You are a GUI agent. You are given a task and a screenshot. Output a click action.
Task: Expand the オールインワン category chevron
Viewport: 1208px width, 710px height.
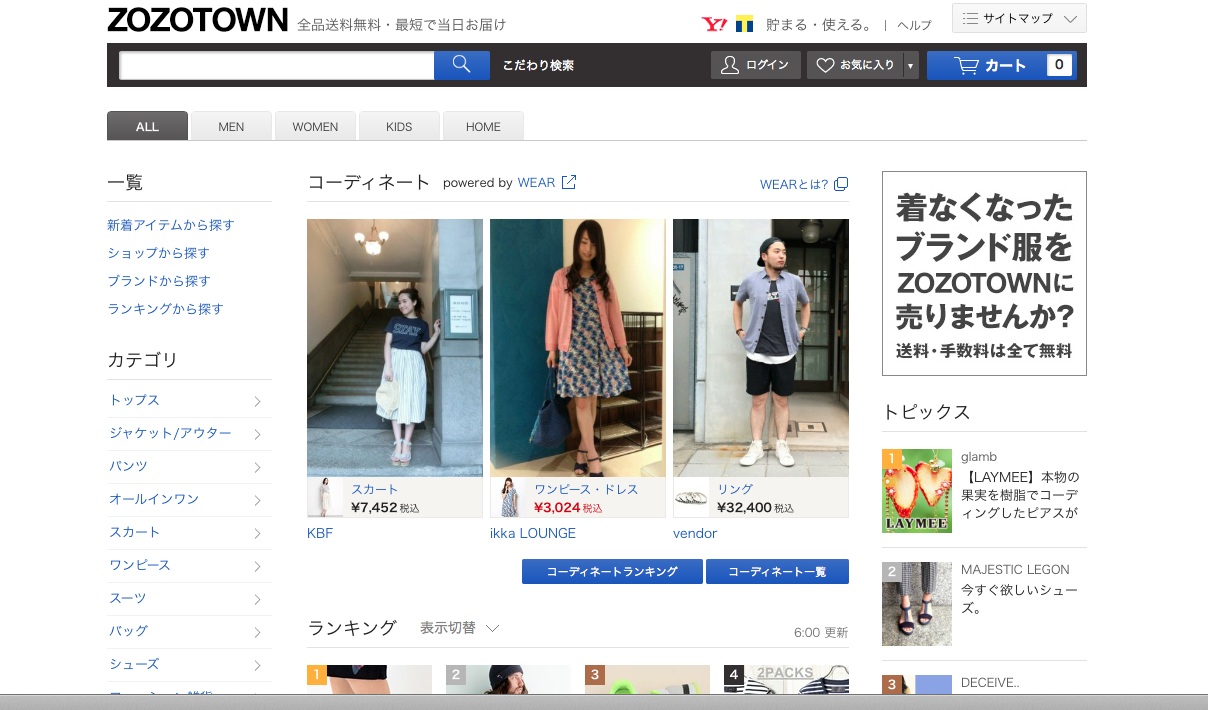[257, 500]
